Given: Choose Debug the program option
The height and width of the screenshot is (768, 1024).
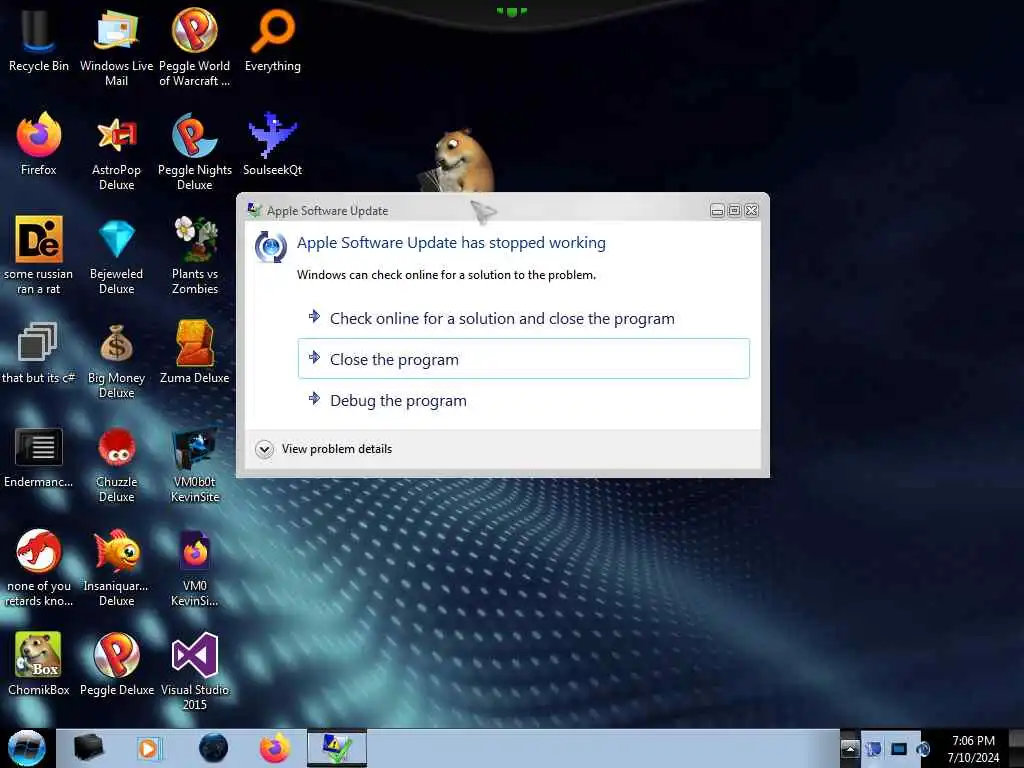Looking at the screenshot, I should [523, 400].
